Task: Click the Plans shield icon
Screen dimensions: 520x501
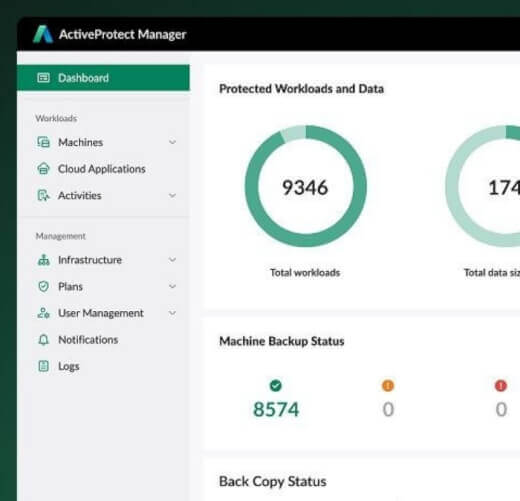Action: (x=43, y=286)
